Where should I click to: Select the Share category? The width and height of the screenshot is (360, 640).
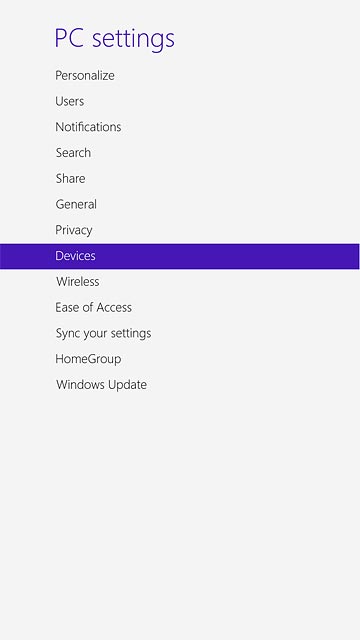(x=71, y=178)
